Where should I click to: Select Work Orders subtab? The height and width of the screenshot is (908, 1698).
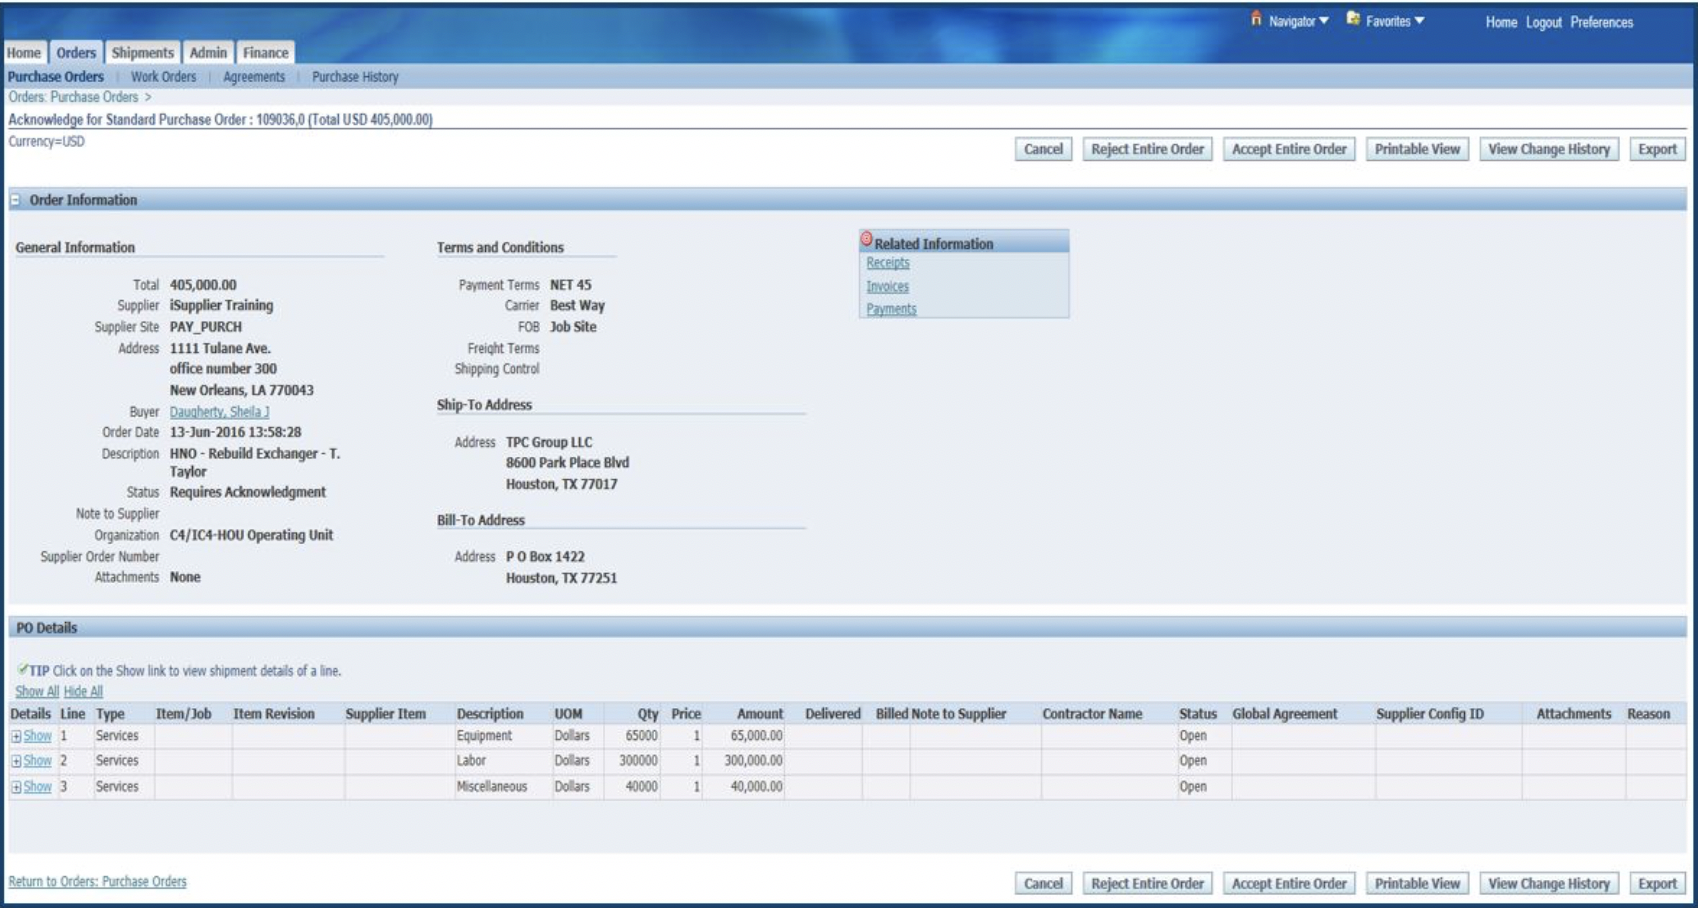tap(163, 77)
